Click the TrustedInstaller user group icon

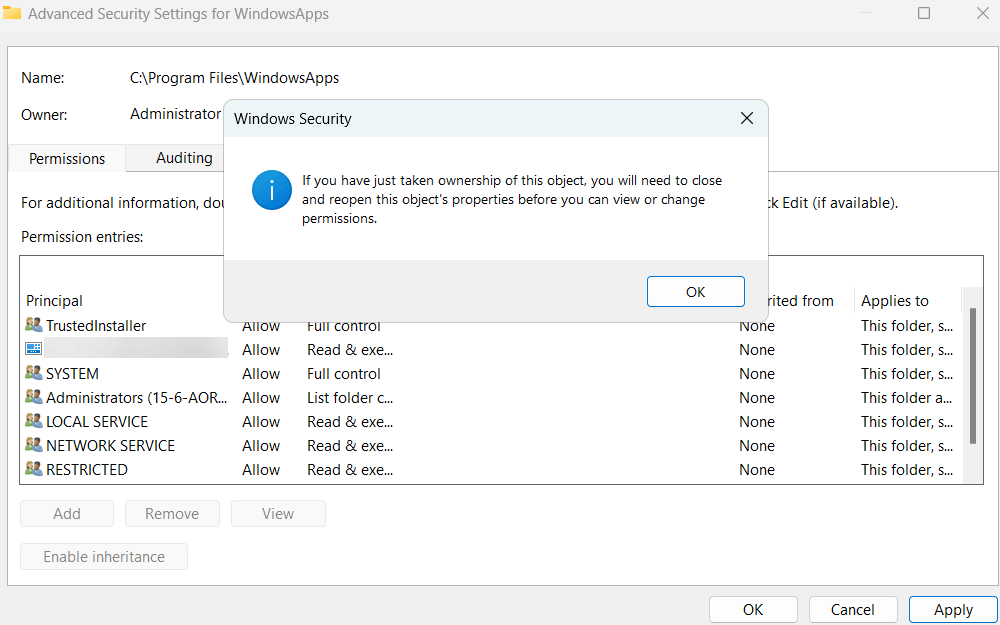34,325
